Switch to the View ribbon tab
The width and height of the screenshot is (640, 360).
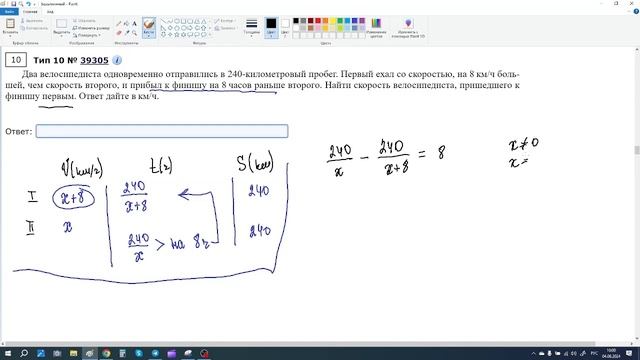pyautogui.click(x=50, y=11)
